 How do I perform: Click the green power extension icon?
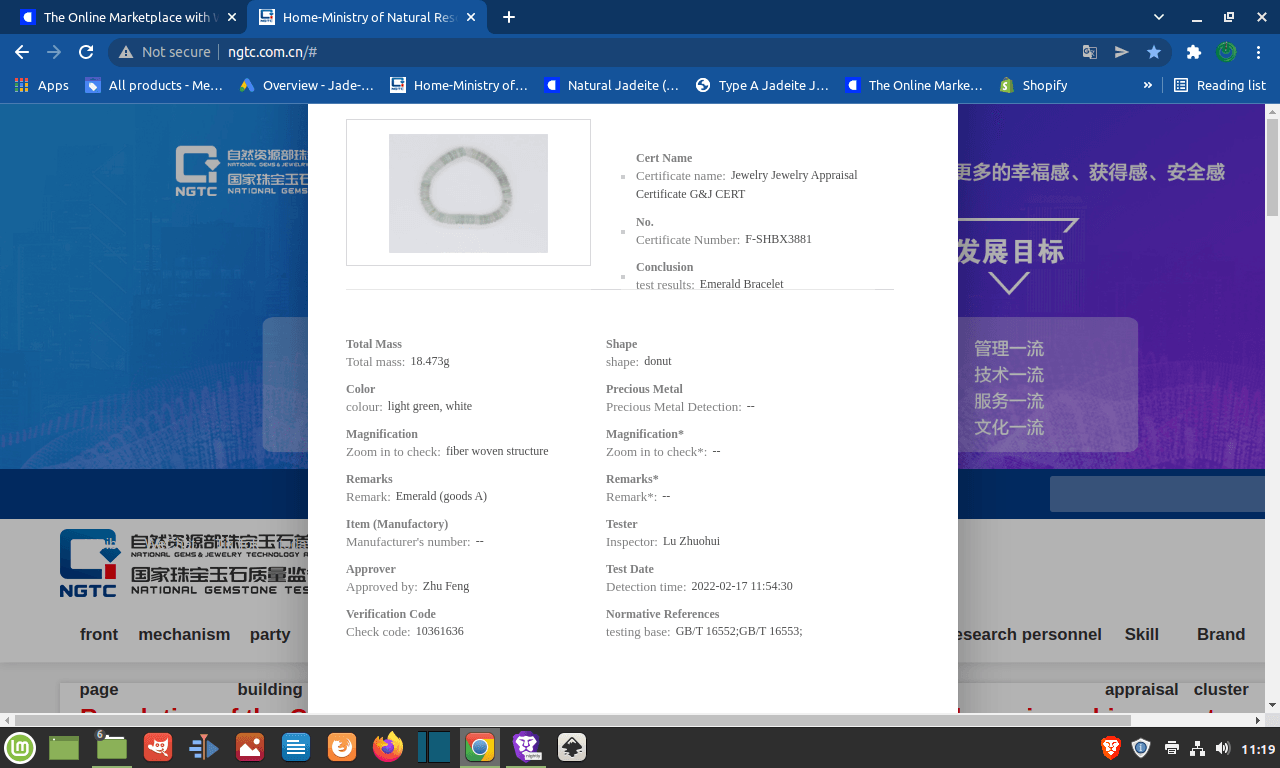pyautogui.click(x=1226, y=52)
